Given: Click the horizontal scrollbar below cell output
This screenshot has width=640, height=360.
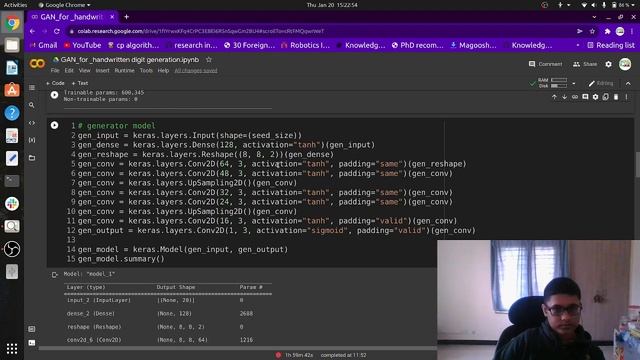Looking at the screenshot, I should pos(238,348).
